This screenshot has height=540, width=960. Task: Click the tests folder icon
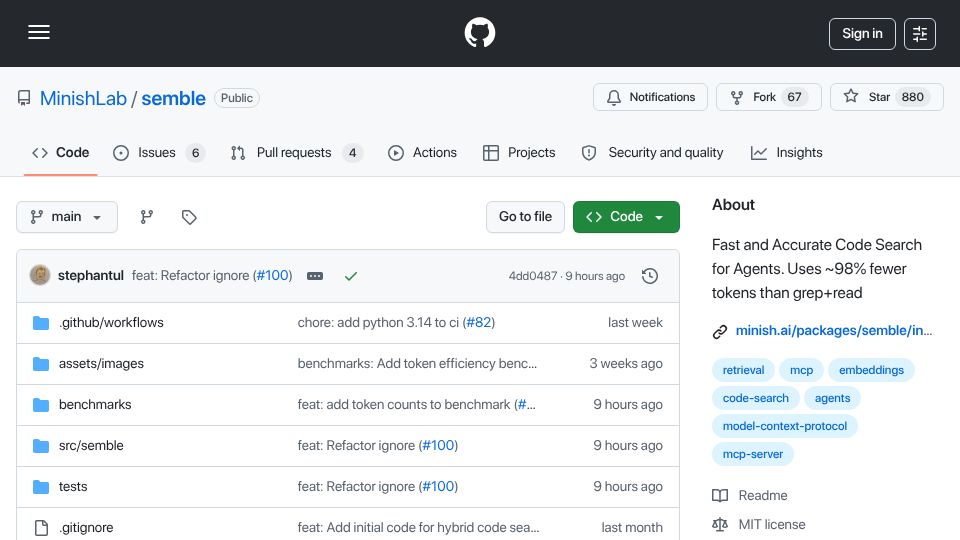point(41,487)
